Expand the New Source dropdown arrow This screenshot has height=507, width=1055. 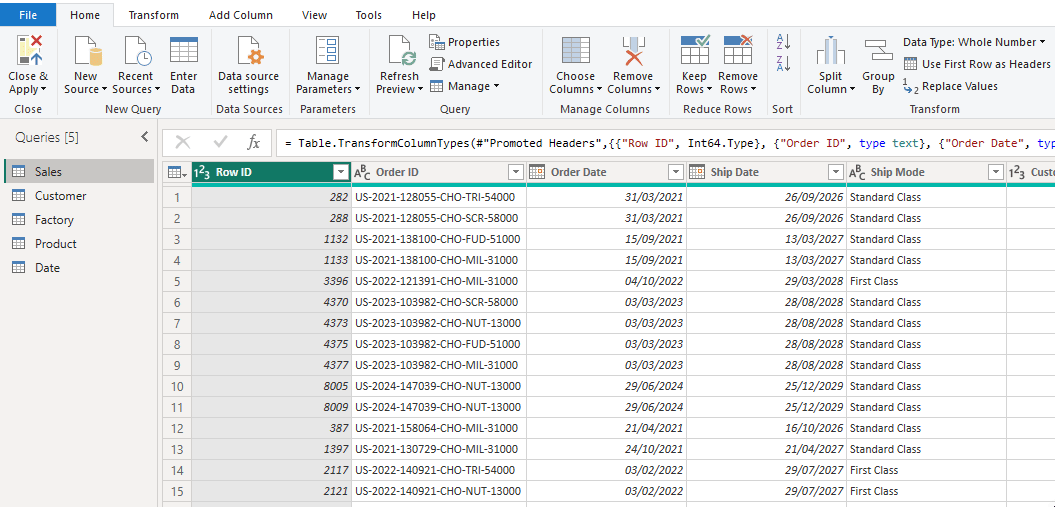tap(104, 89)
